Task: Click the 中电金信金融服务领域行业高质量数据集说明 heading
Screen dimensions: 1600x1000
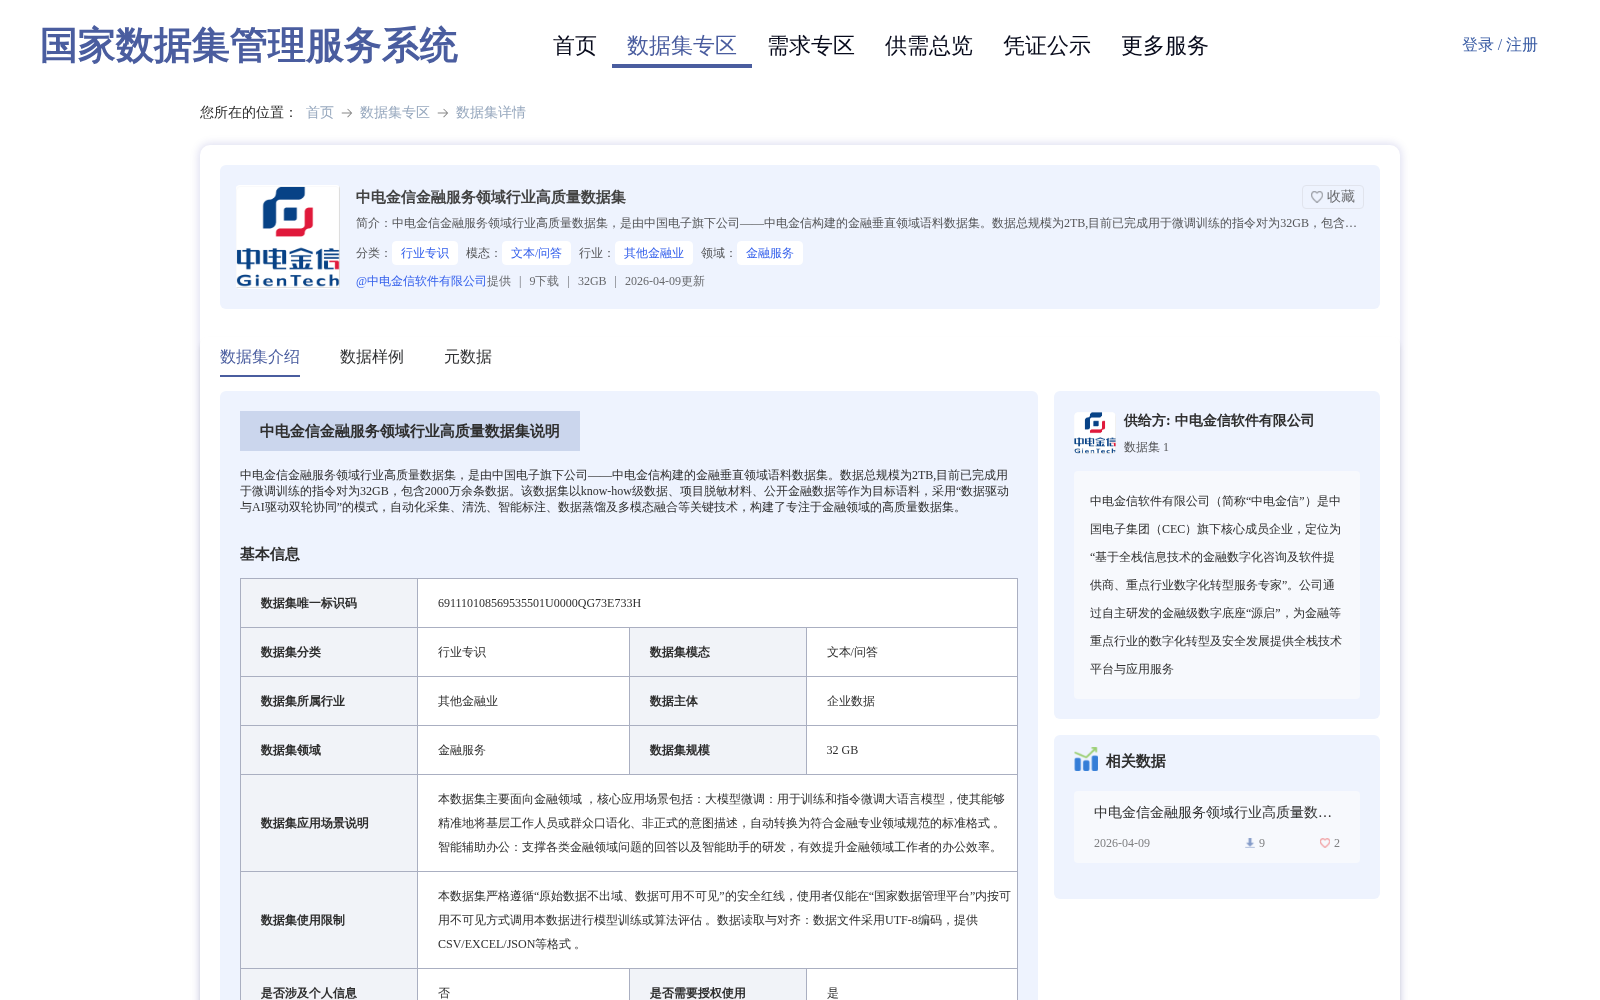Action: [x=410, y=431]
